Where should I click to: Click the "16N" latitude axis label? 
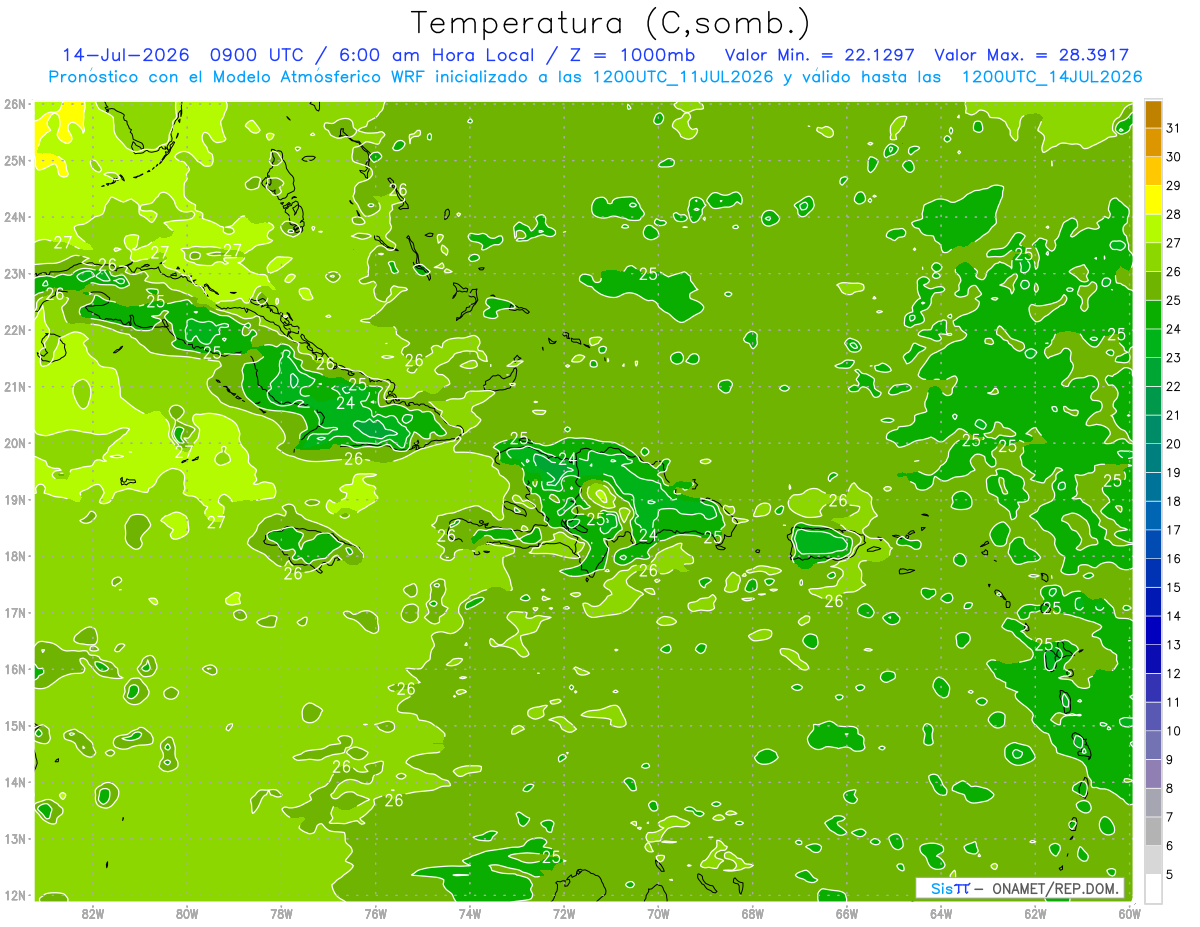click(14, 669)
